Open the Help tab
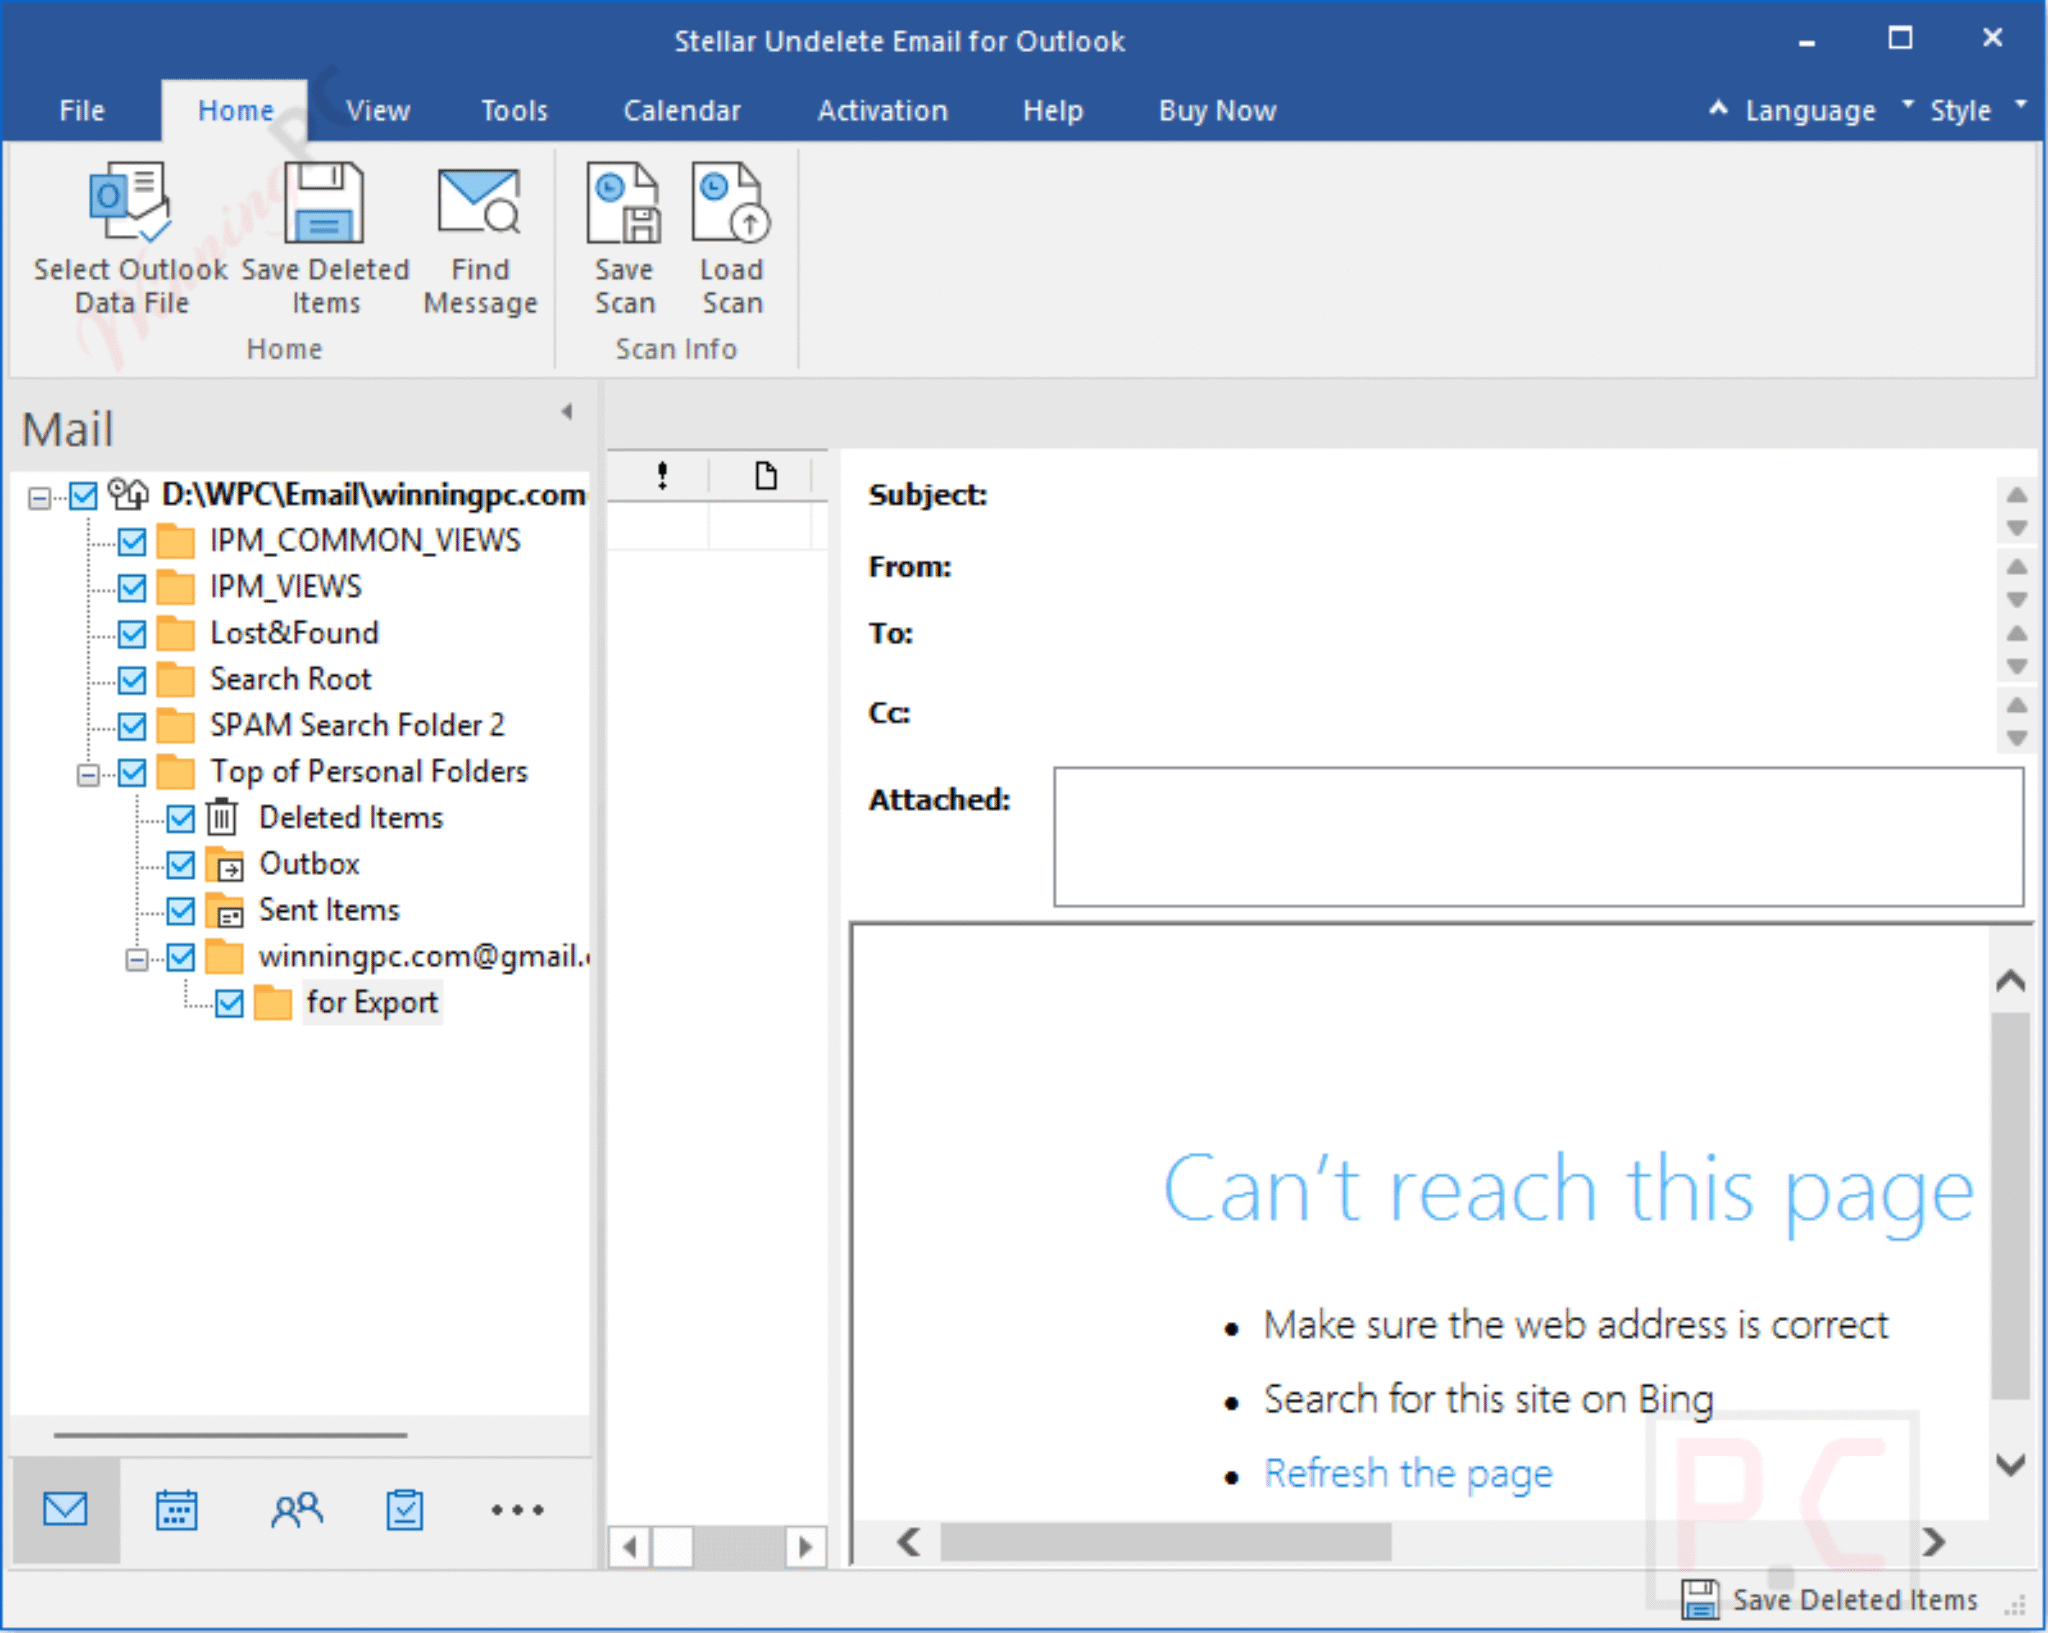The height and width of the screenshot is (1633, 2048). [1052, 110]
